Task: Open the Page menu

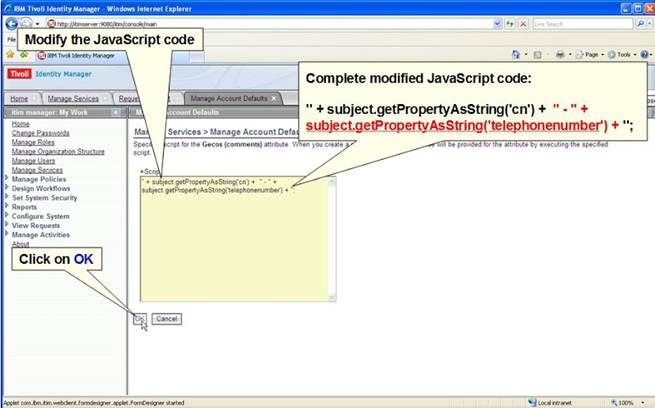Action: point(589,55)
